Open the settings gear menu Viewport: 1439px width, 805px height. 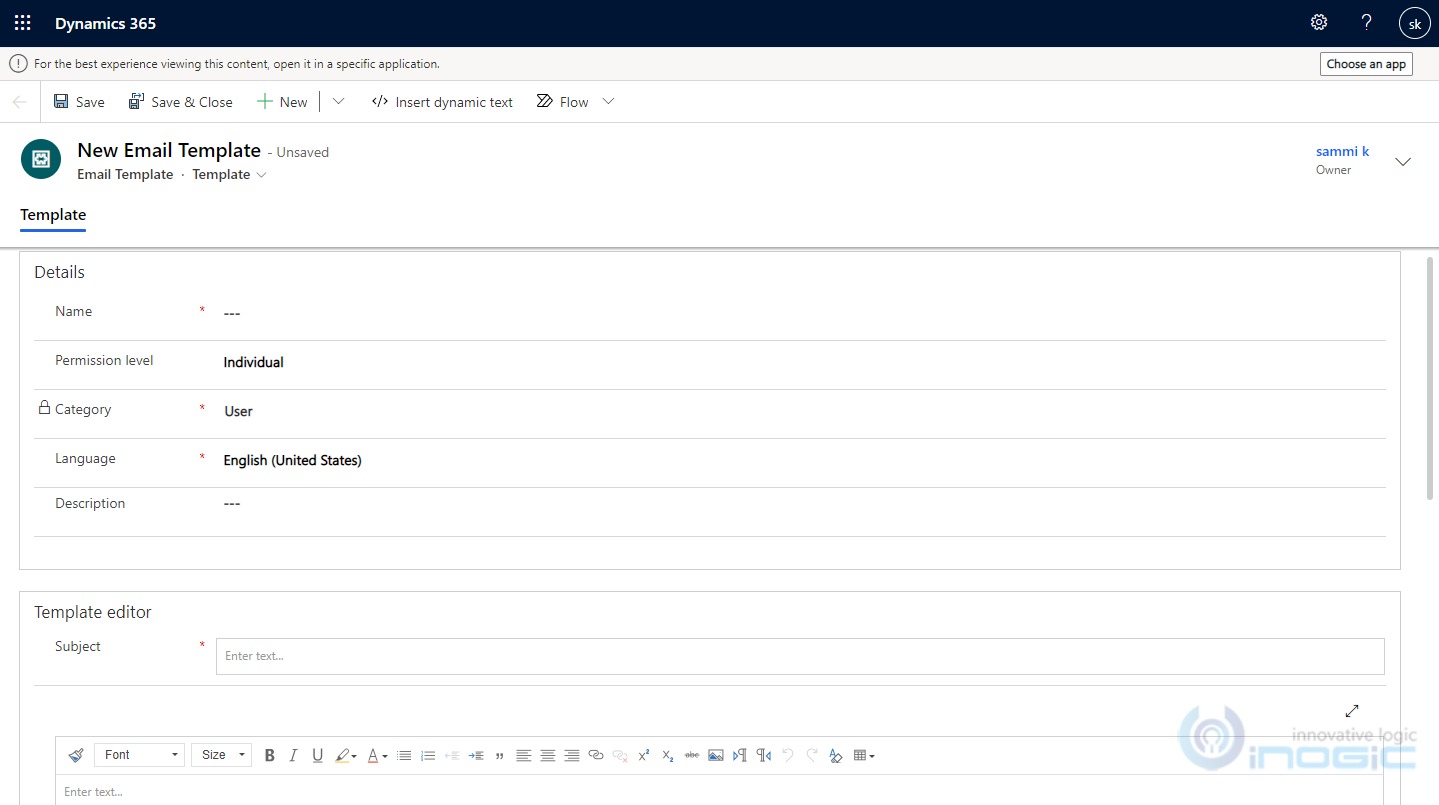click(1319, 23)
